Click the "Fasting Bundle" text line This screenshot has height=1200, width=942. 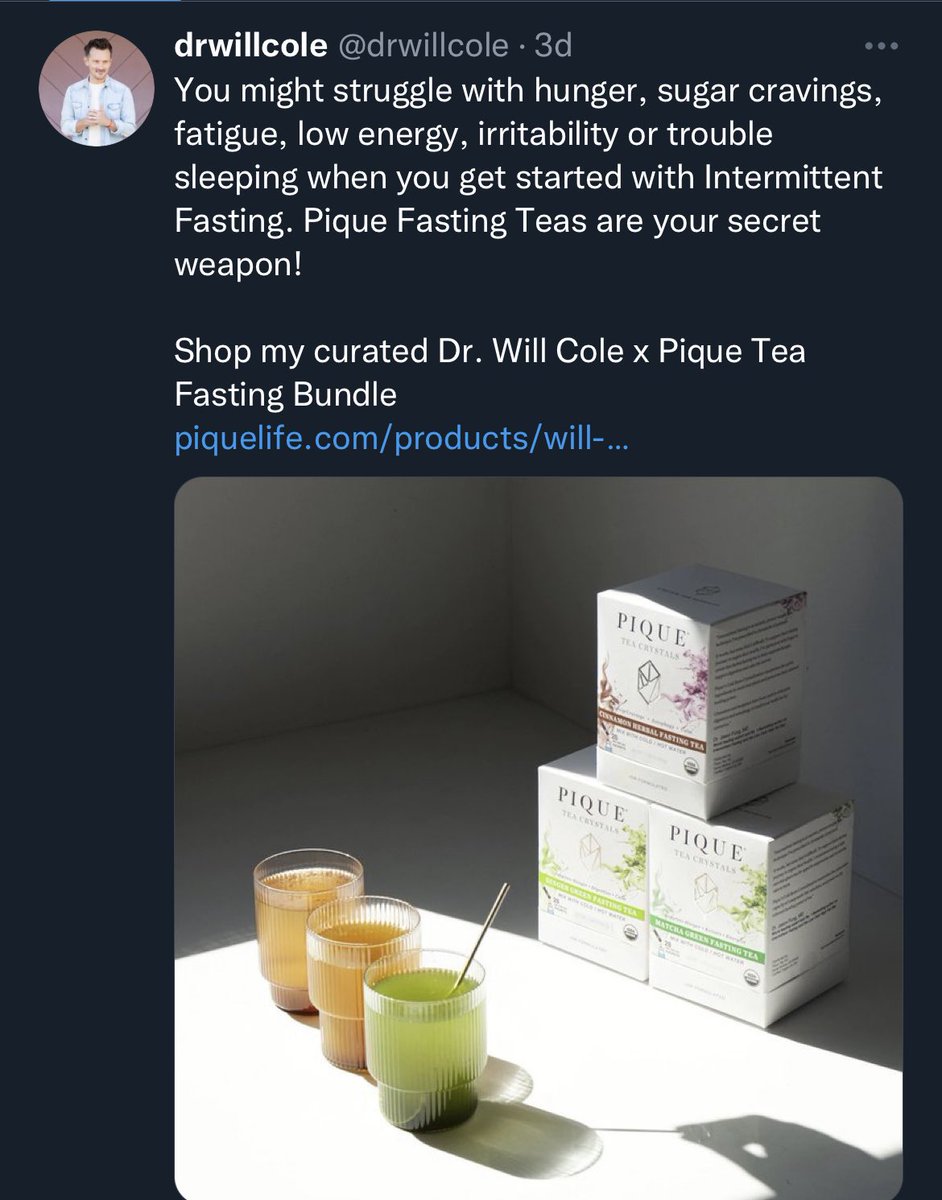tap(286, 395)
